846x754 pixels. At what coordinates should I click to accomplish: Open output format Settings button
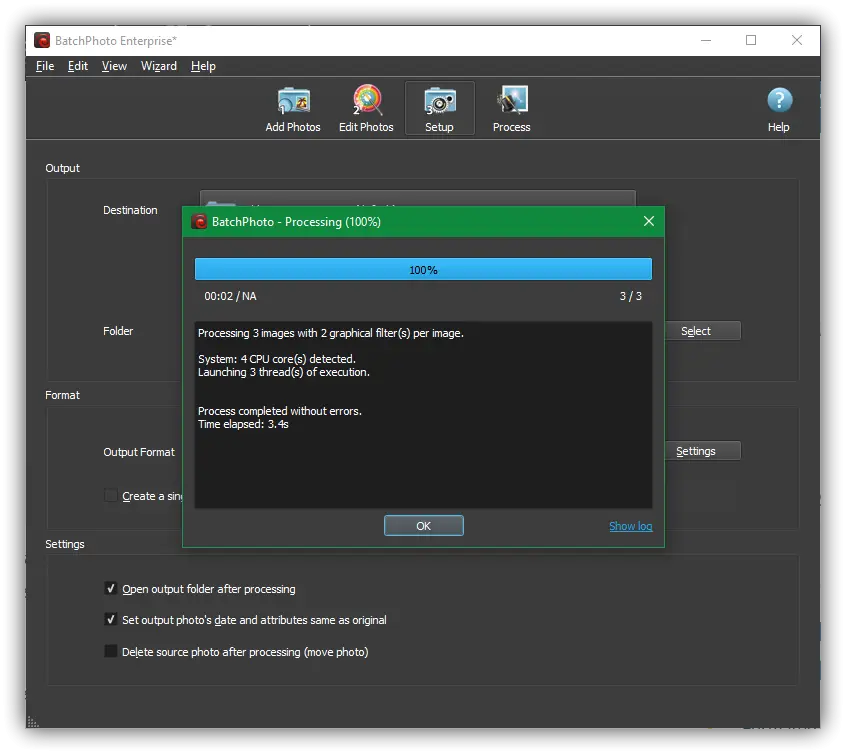702,451
